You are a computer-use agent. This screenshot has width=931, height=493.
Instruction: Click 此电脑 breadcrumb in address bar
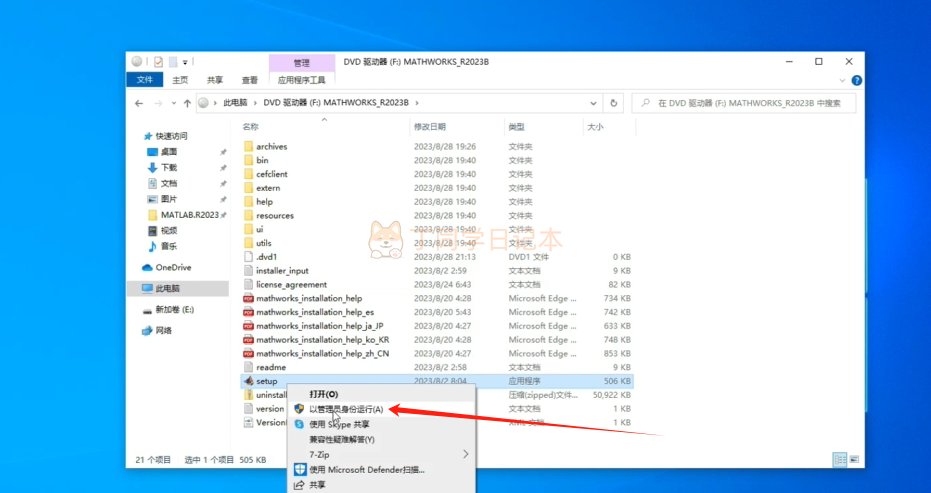click(x=235, y=103)
